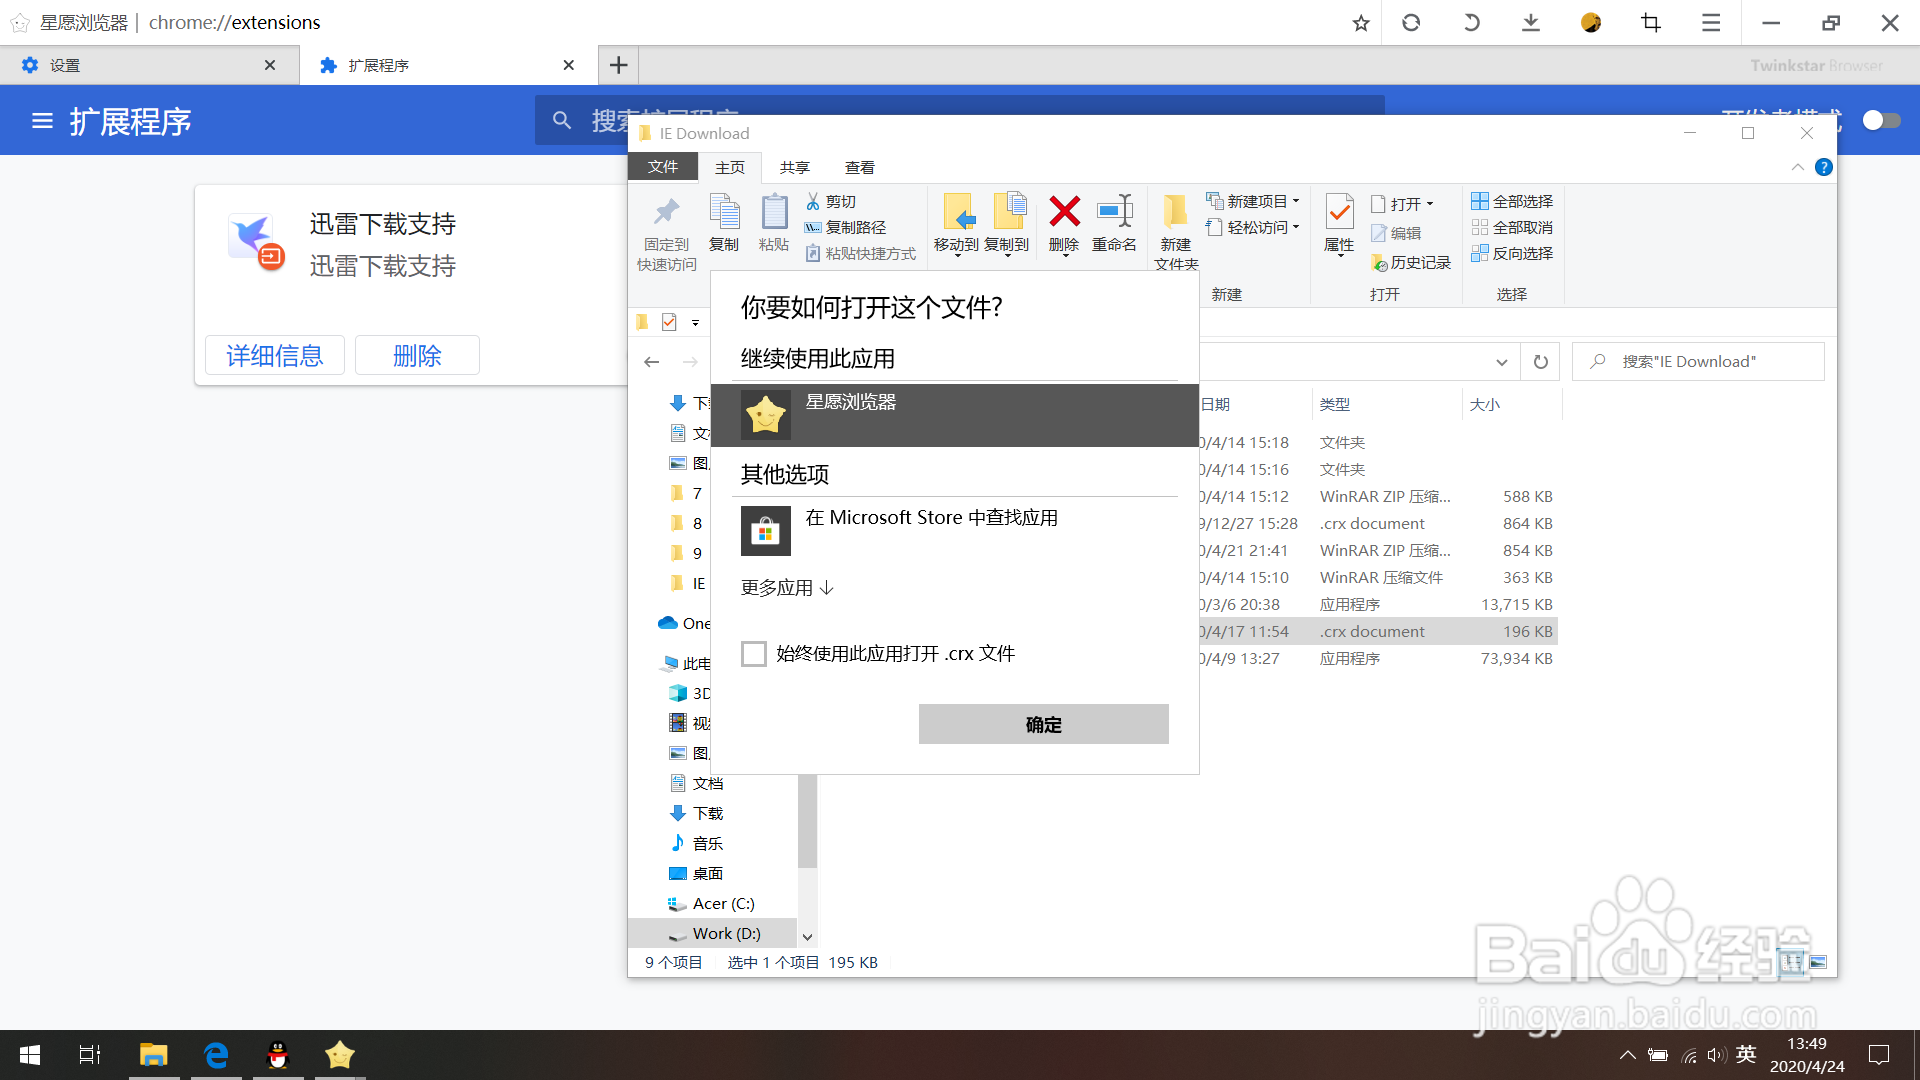The height and width of the screenshot is (1080, 1920).
Task: Switch to the Settings browser tab
Action: pyautogui.click(x=150, y=65)
